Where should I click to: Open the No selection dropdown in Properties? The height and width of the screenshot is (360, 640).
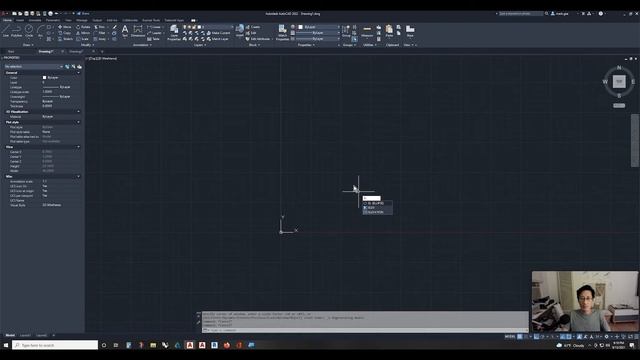pos(33,67)
